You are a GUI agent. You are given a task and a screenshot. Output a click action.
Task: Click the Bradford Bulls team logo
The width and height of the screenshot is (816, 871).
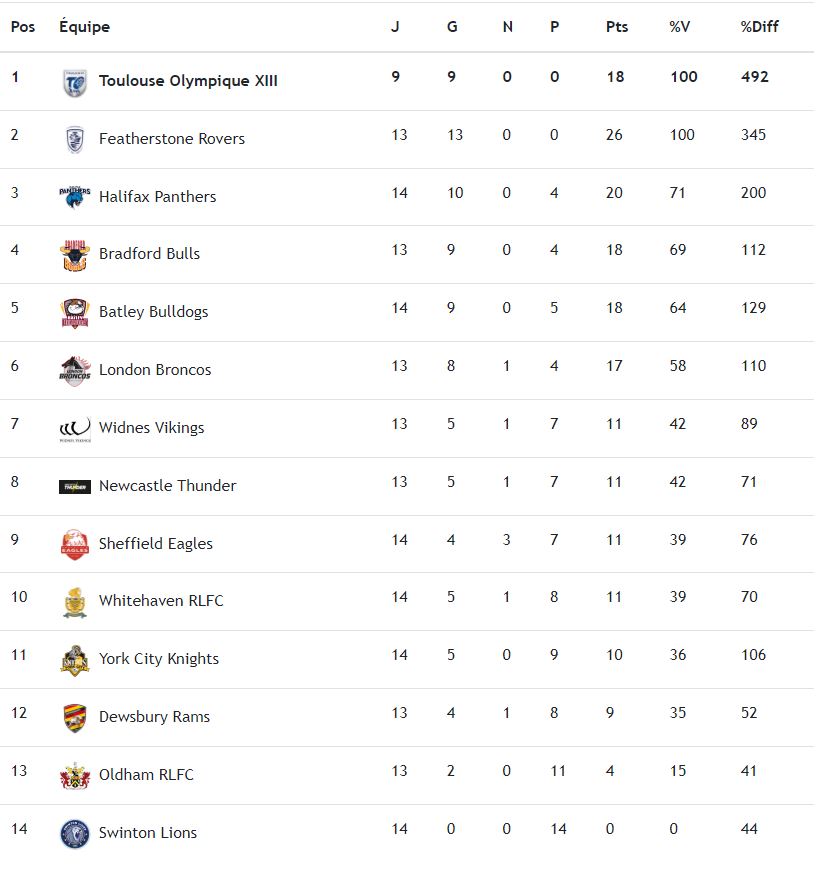[75, 255]
